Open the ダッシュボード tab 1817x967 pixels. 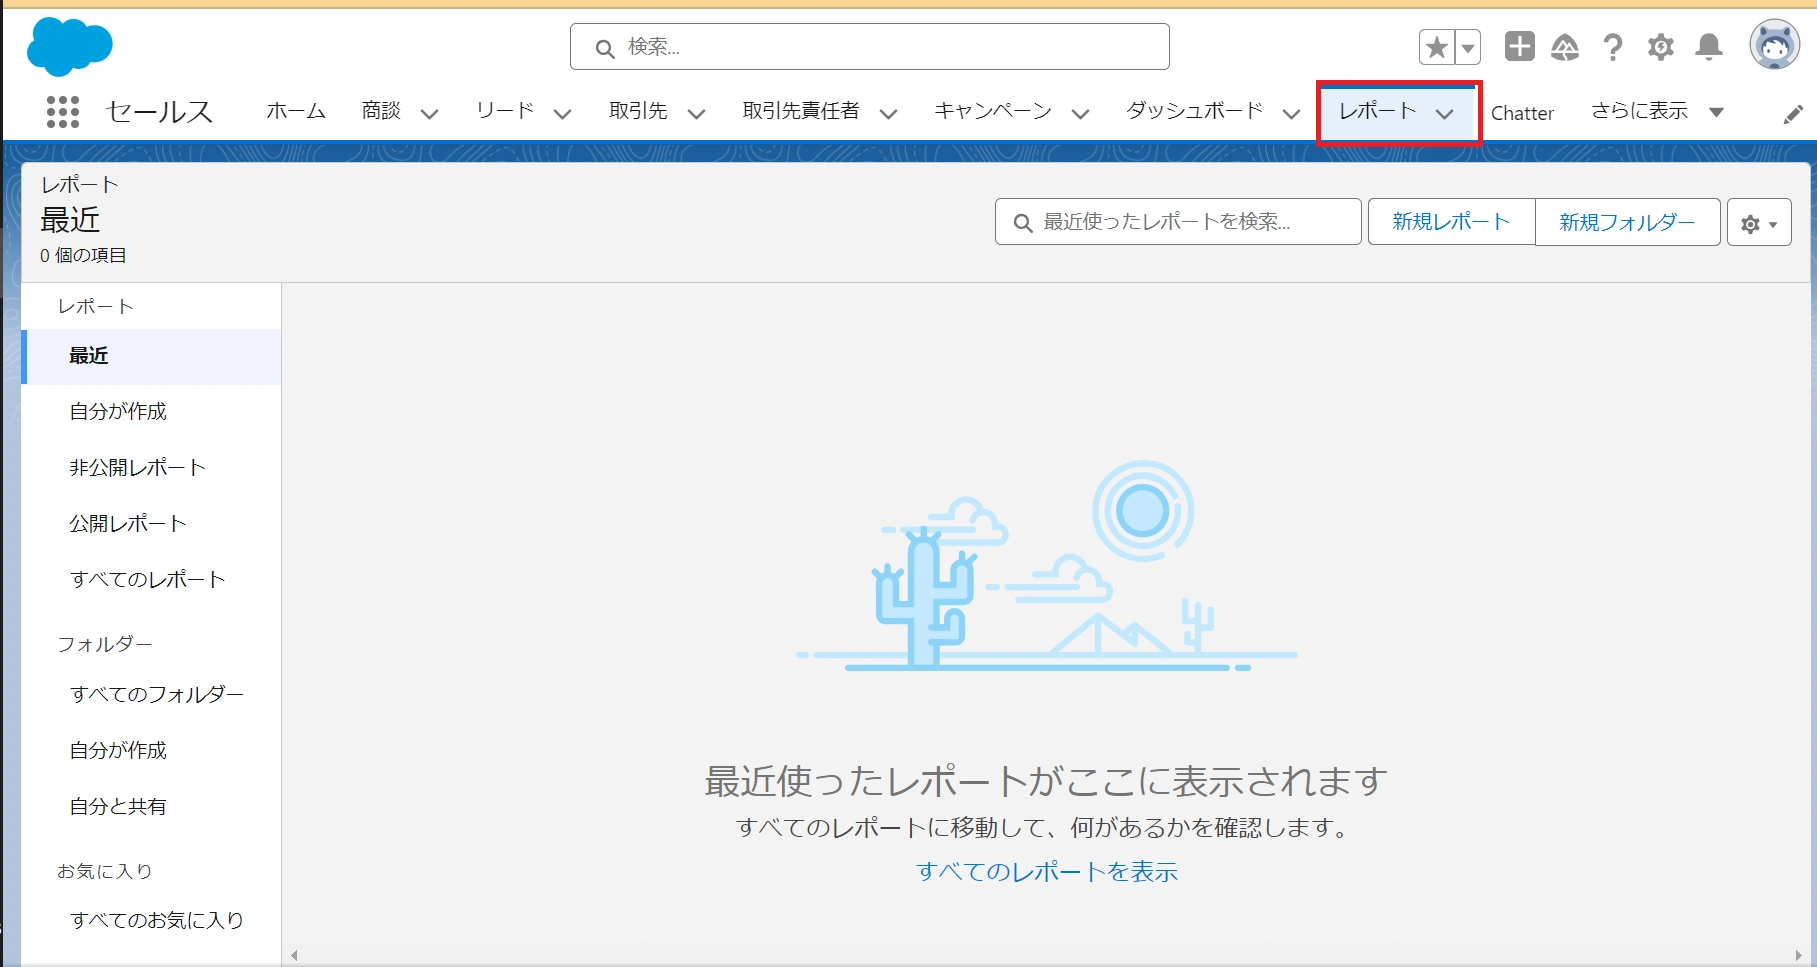pos(1195,111)
